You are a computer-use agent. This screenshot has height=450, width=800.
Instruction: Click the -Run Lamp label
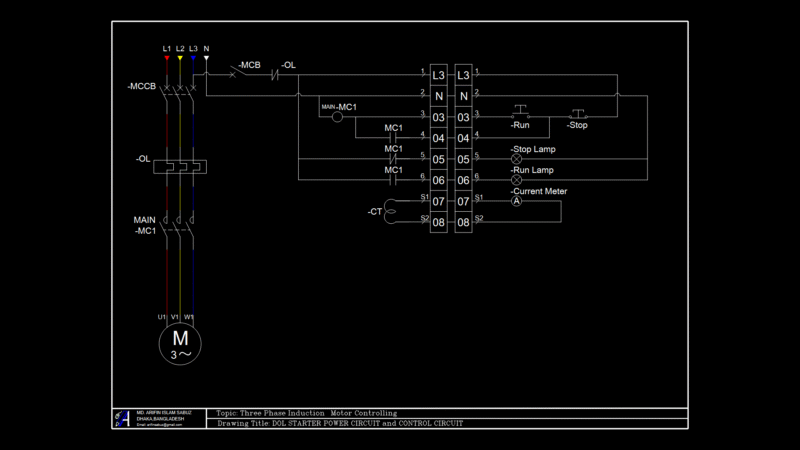click(532, 170)
